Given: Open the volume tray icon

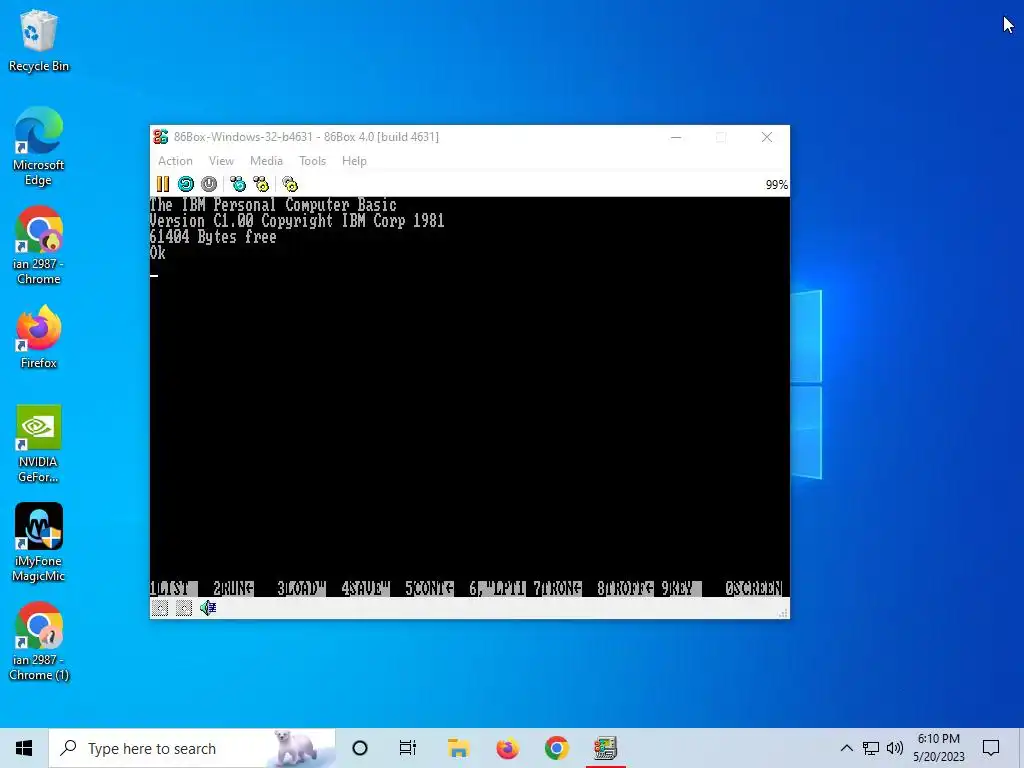Looking at the screenshot, I should click(895, 748).
